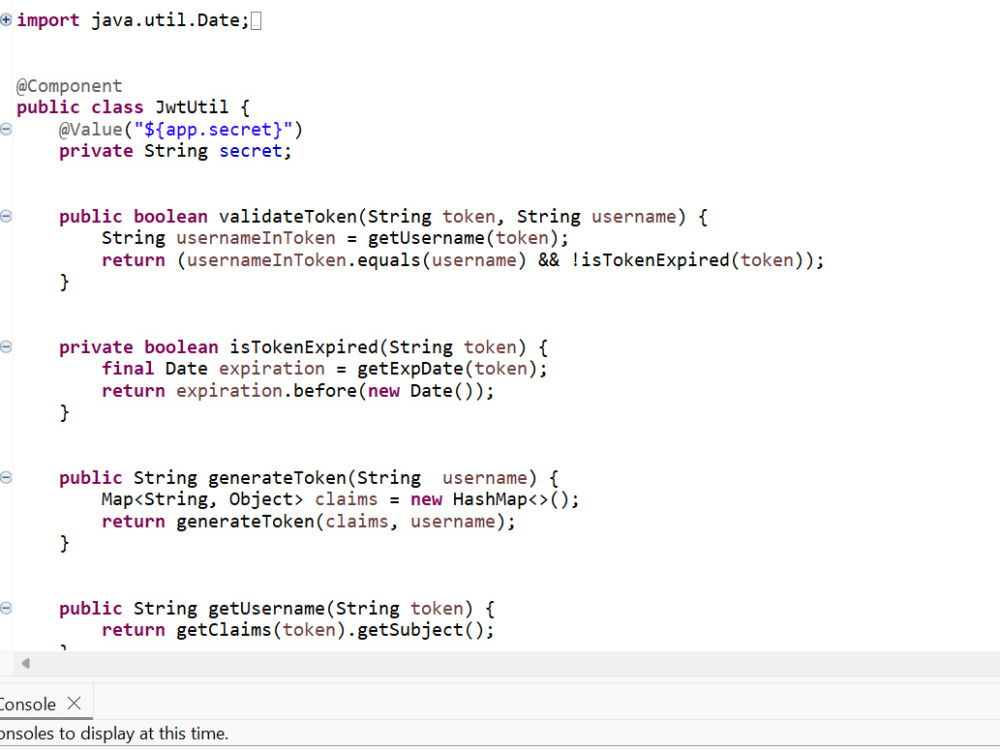
Task: Click 'final' keyword in isTokenExpired
Action: [128, 369]
